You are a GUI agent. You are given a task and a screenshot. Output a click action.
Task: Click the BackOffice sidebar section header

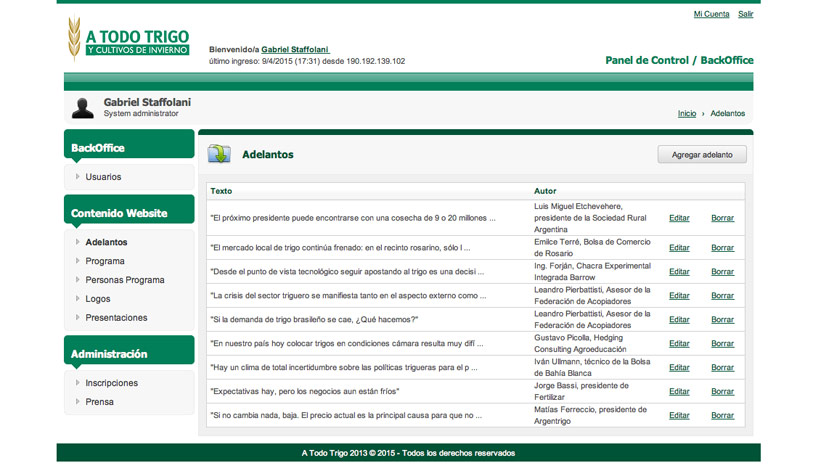point(129,145)
